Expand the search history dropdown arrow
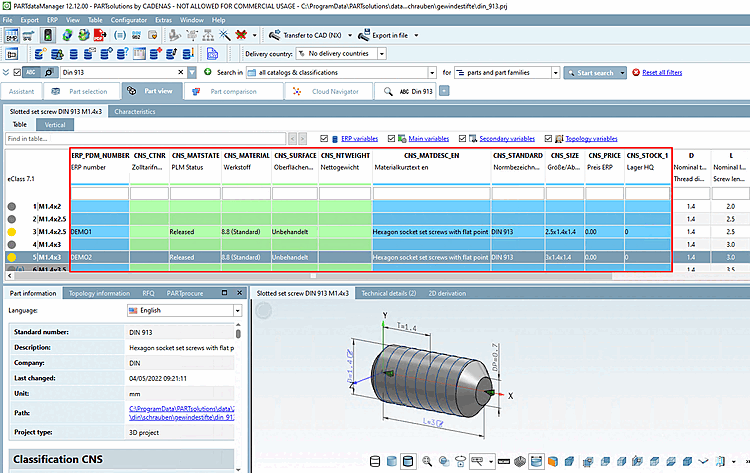 [x=192, y=73]
